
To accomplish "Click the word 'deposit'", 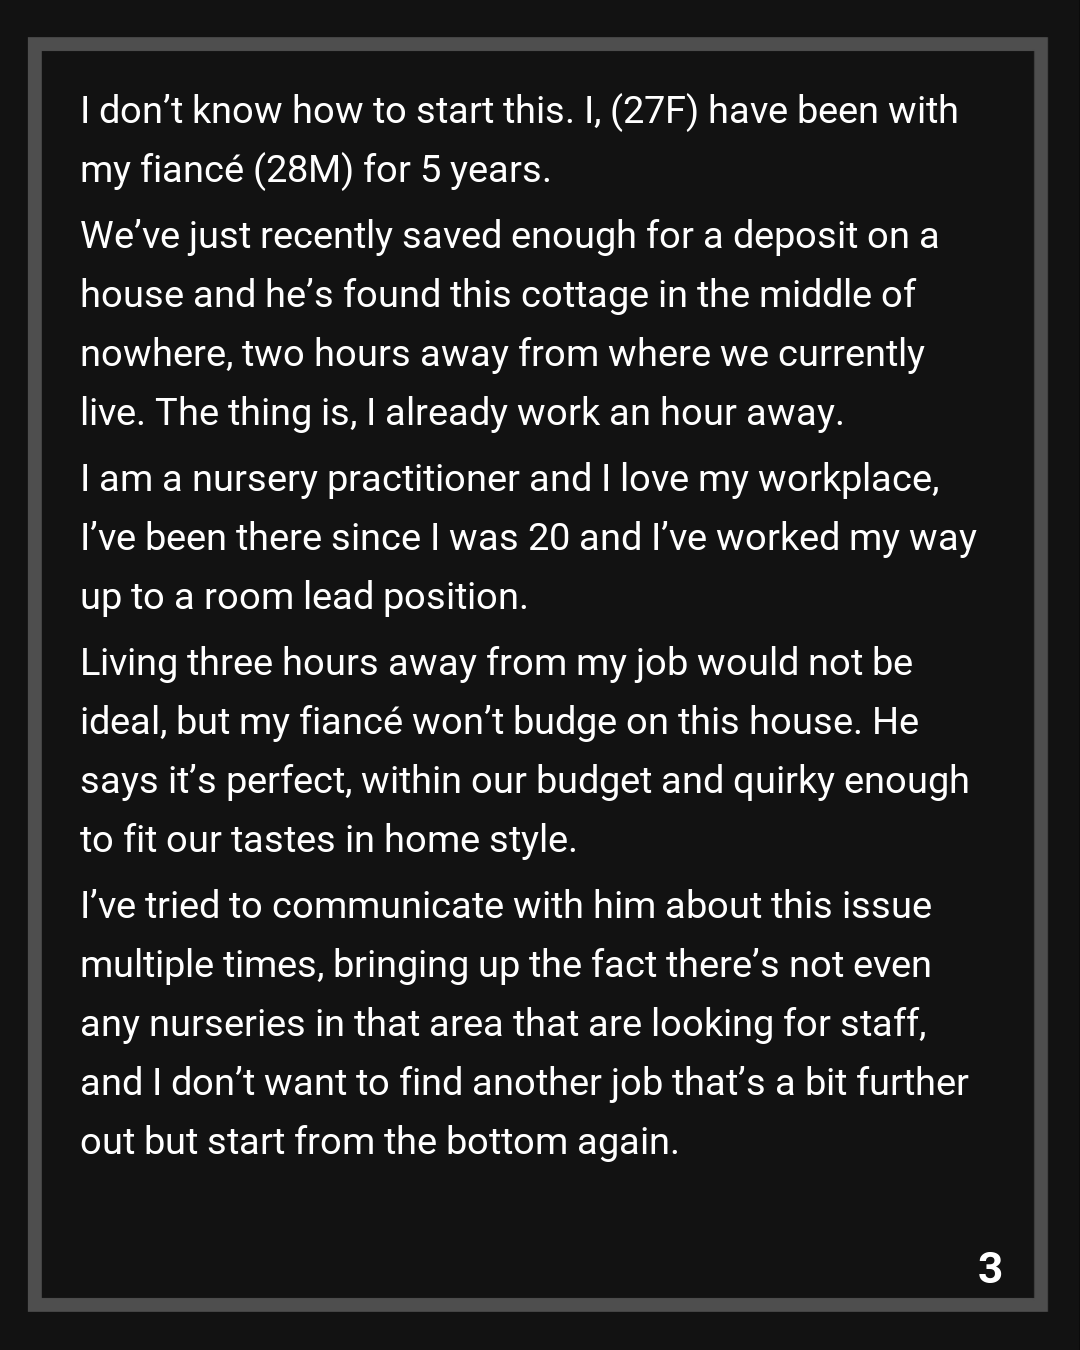I will [x=795, y=235].
